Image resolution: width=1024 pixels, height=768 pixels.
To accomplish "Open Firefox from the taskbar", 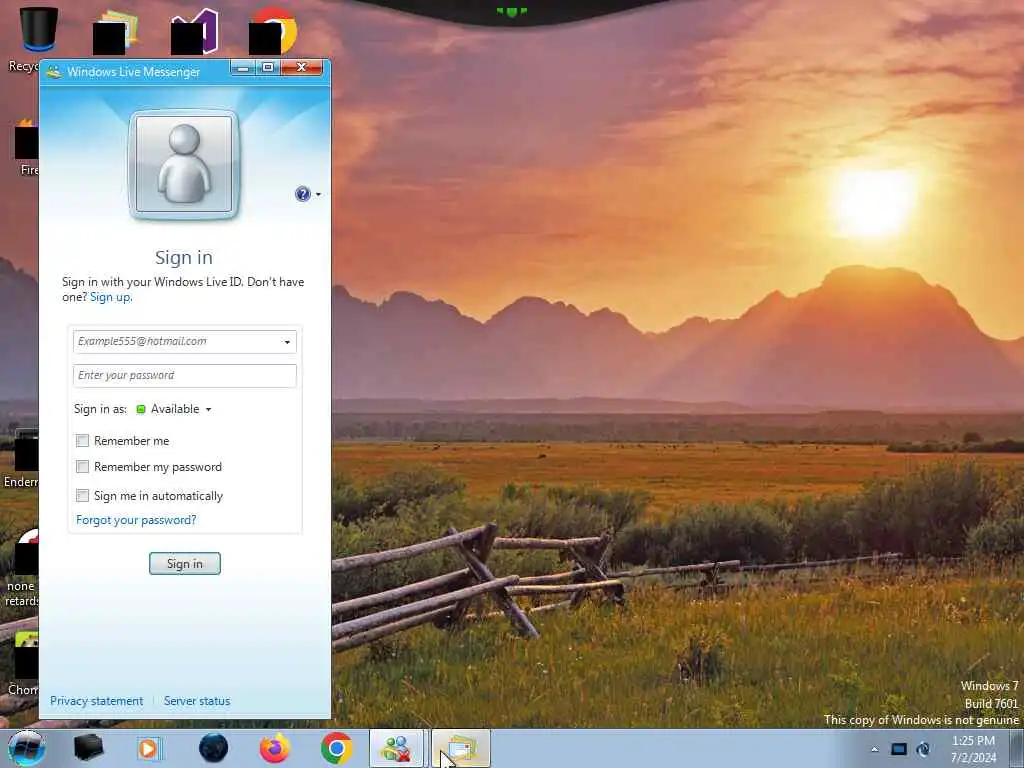I will [x=275, y=748].
